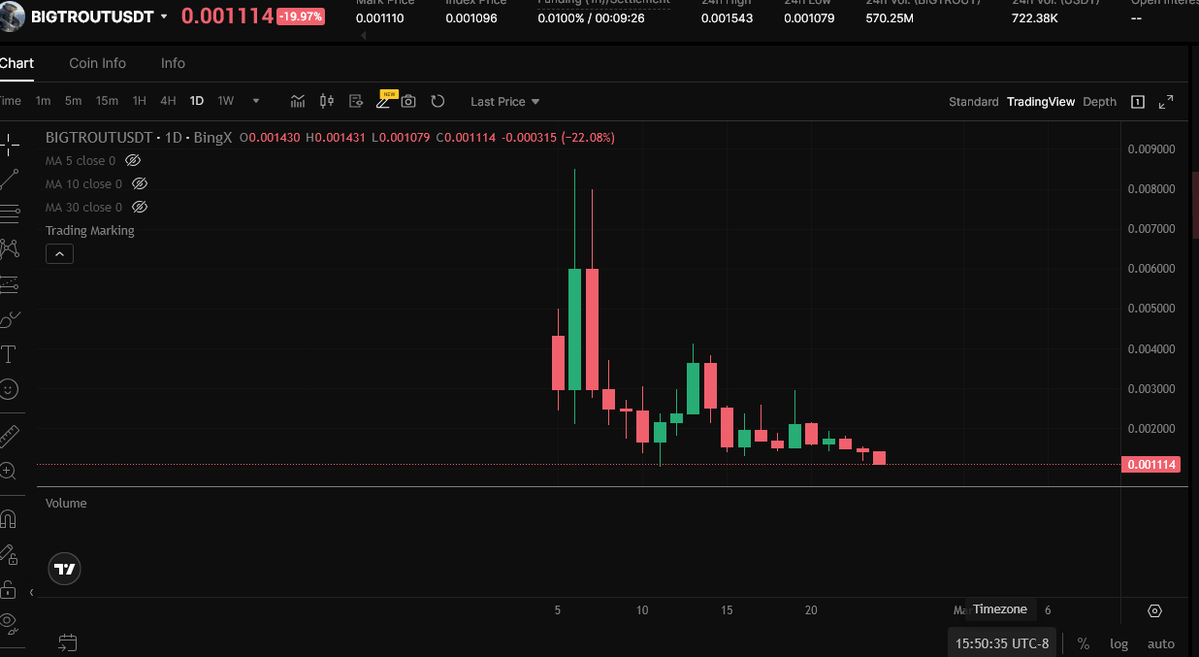The width and height of the screenshot is (1199, 657).
Task: Switch to the TradingView chart view
Action: [1041, 102]
